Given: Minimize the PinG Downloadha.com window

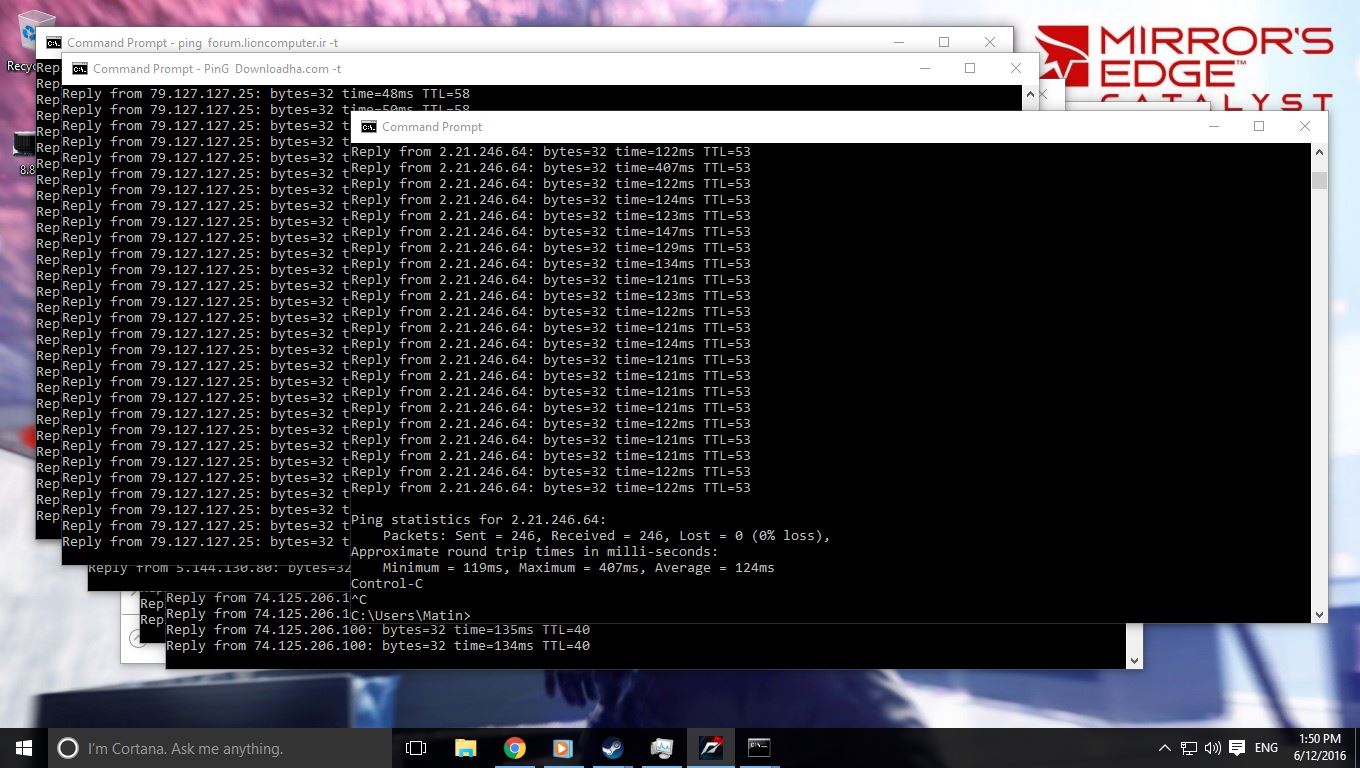Looking at the screenshot, I should [x=924, y=68].
